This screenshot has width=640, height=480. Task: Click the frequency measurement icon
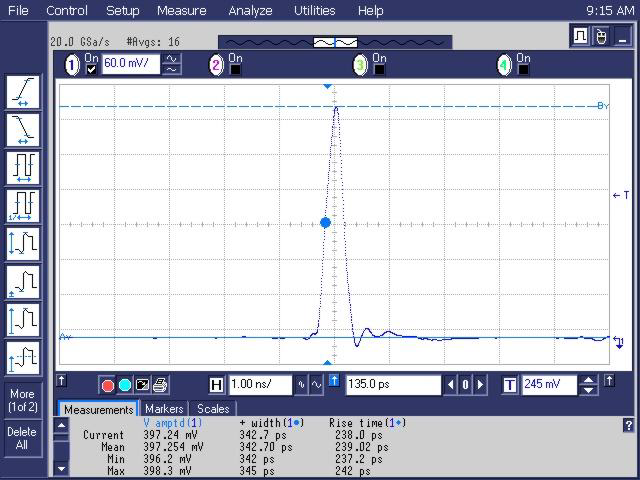coord(22,206)
